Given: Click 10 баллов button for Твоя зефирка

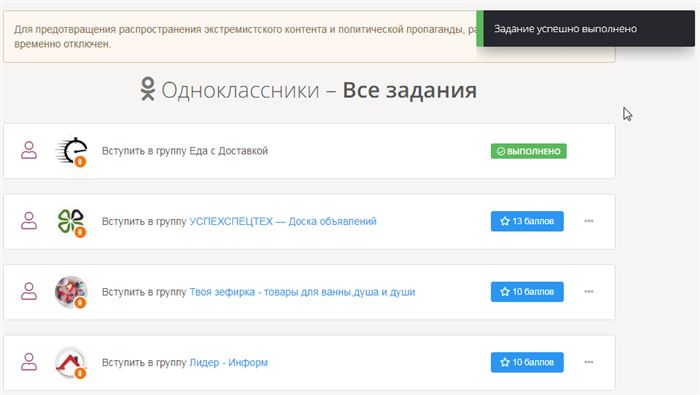Looking at the screenshot, I should (527, 291).
